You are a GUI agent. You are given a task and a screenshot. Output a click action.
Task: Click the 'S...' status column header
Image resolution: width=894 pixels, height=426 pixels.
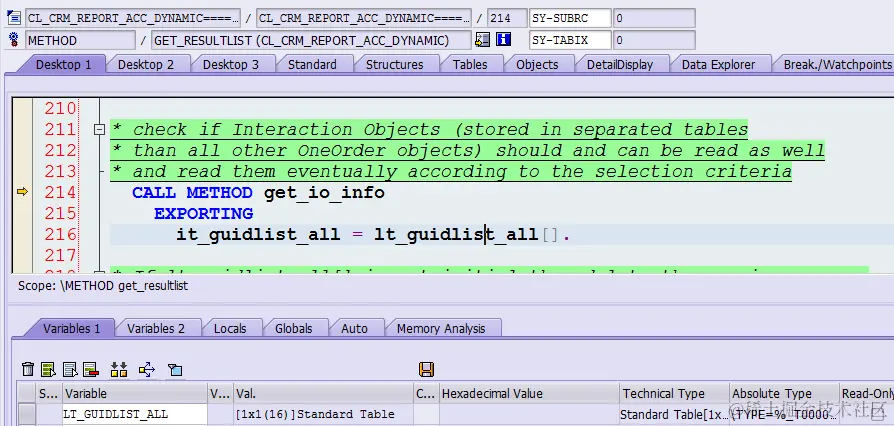[x=48, y=393]
